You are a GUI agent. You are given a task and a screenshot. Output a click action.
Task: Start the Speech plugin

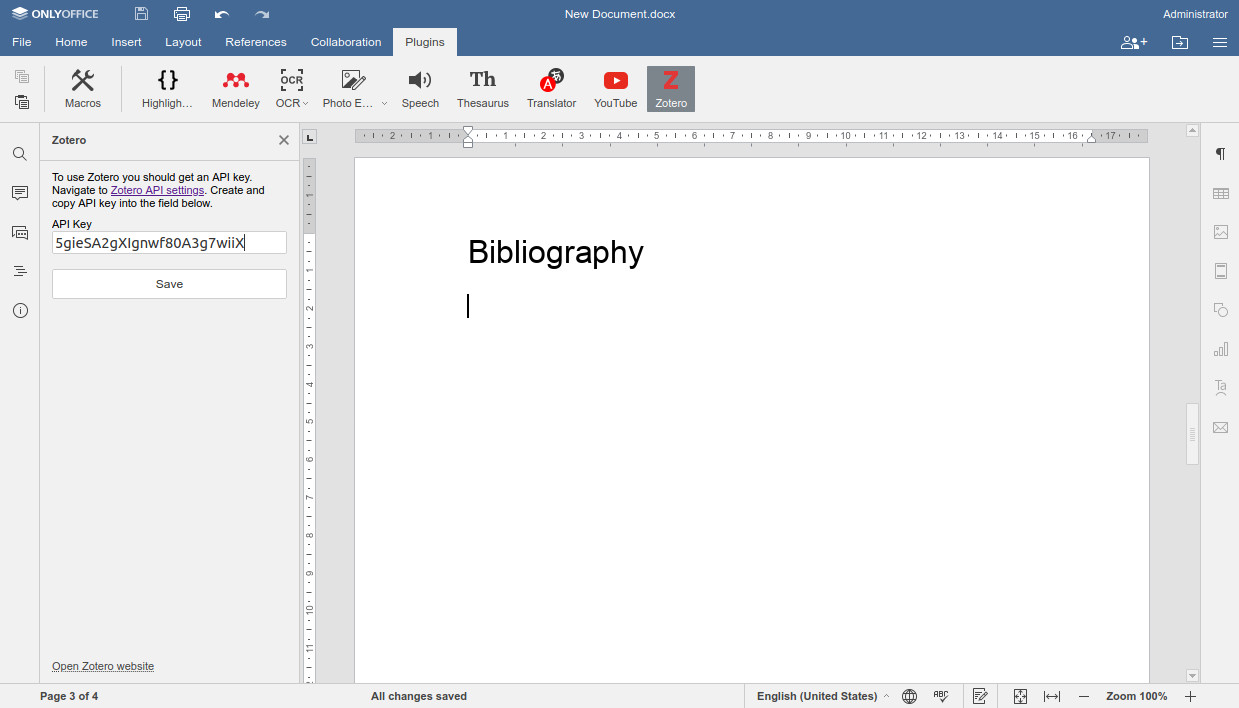coord(420,89)
